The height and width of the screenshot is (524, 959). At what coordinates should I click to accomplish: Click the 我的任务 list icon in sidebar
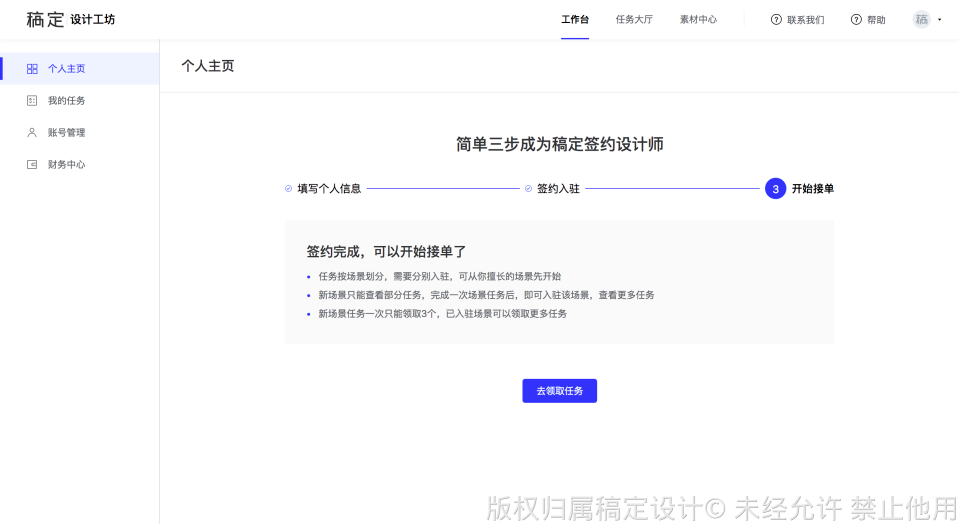click(32, 101)
